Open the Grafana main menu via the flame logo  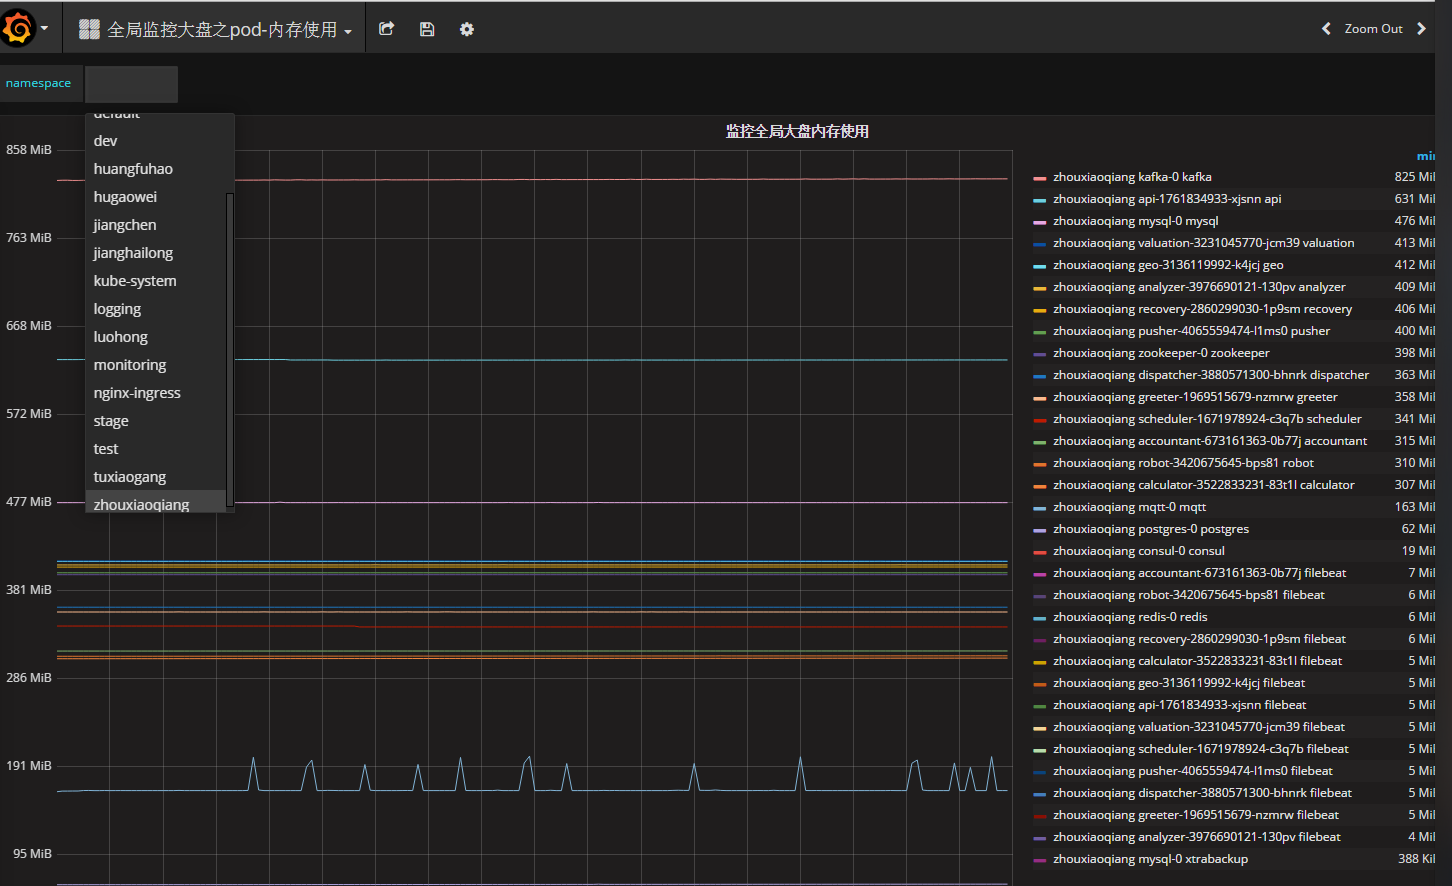coord(18,27)
